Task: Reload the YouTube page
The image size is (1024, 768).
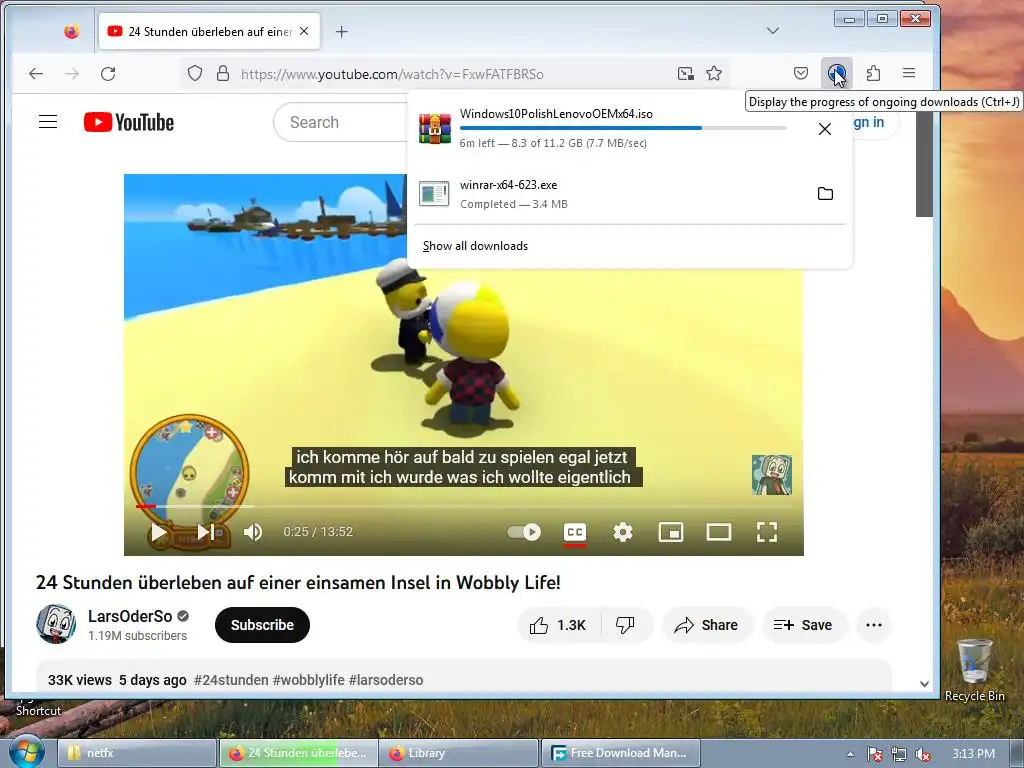Action: pos(108,74)
